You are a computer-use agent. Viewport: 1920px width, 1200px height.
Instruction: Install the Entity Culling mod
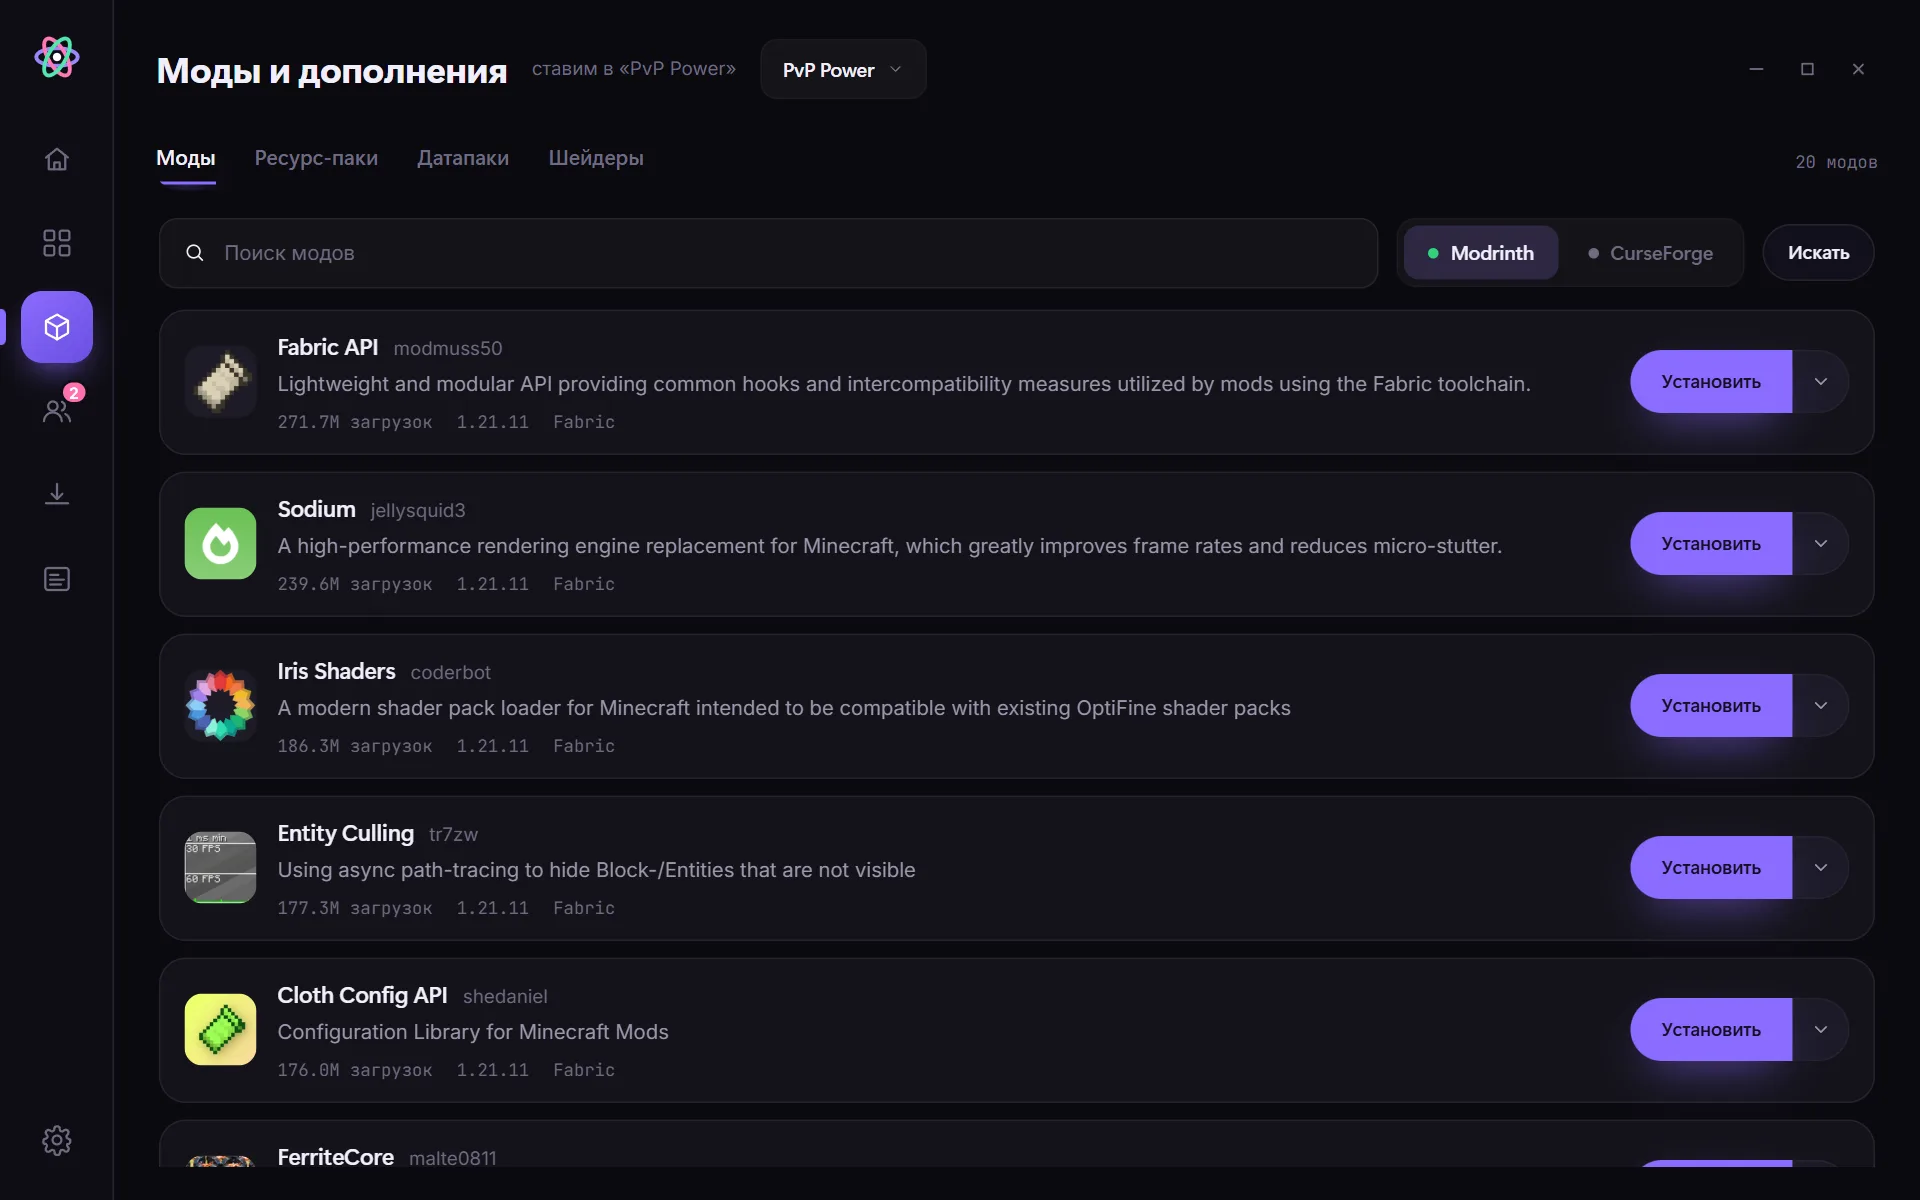(x=1711, y=868)
